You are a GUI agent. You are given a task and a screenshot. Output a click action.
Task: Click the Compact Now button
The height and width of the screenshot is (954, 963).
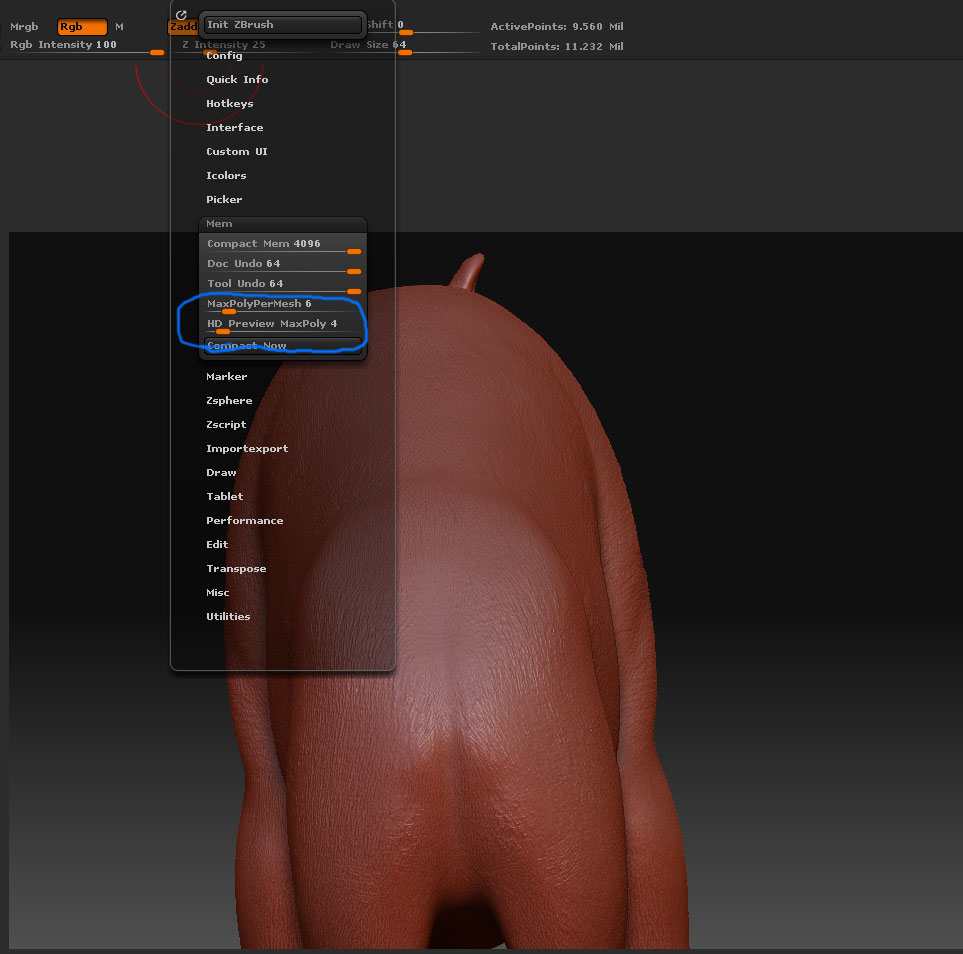point(283,345)
